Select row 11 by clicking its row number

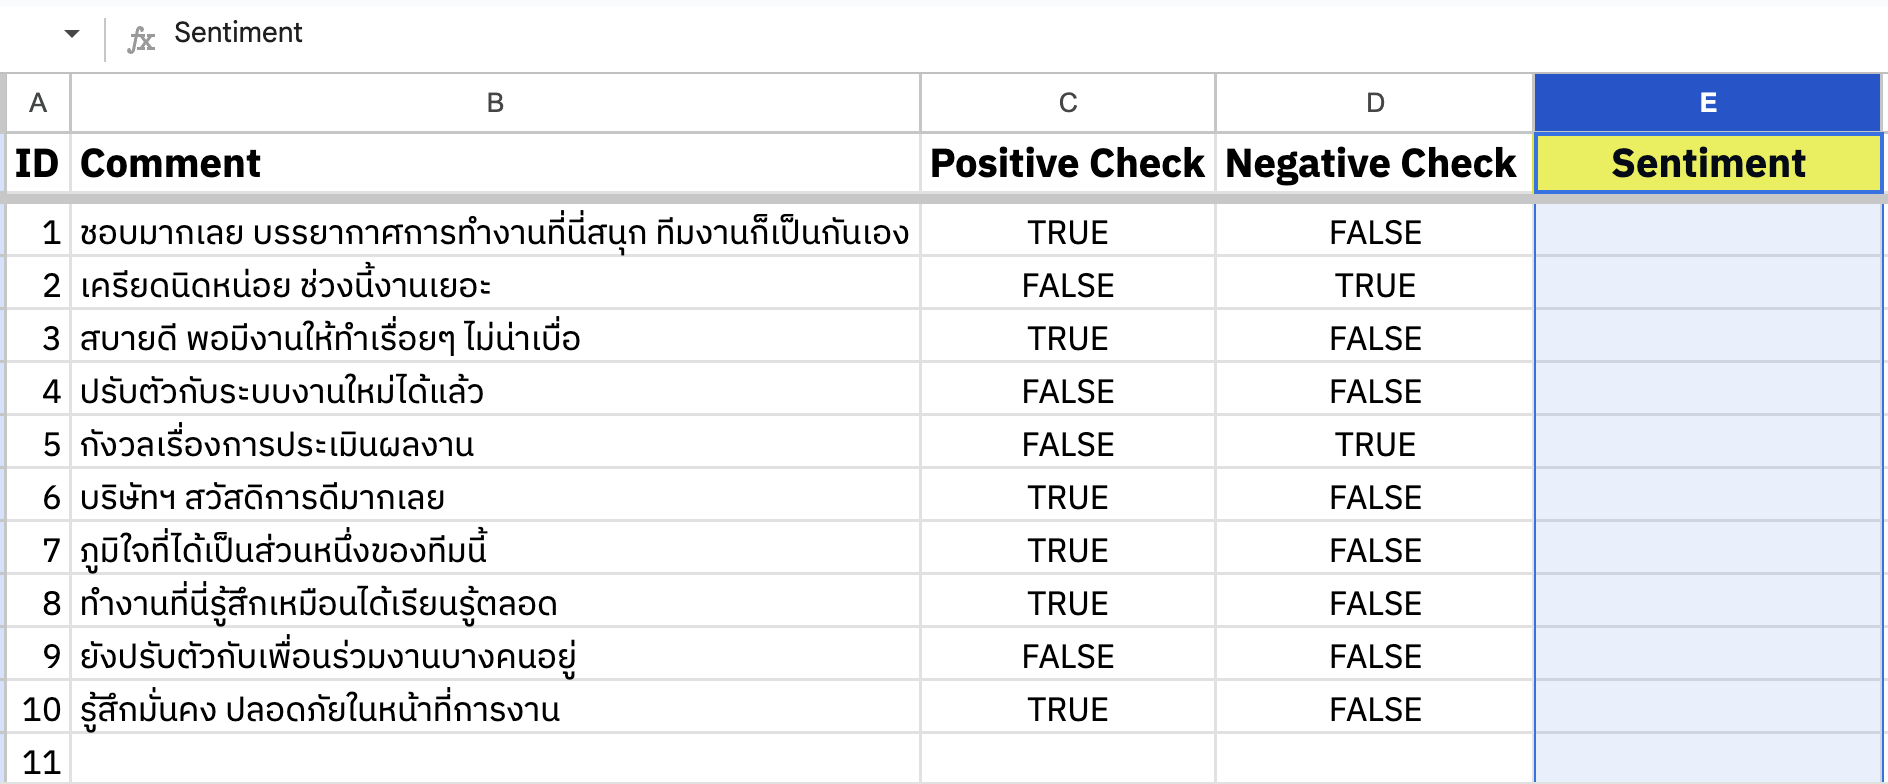pyautogui.click(x=37, y=761)
